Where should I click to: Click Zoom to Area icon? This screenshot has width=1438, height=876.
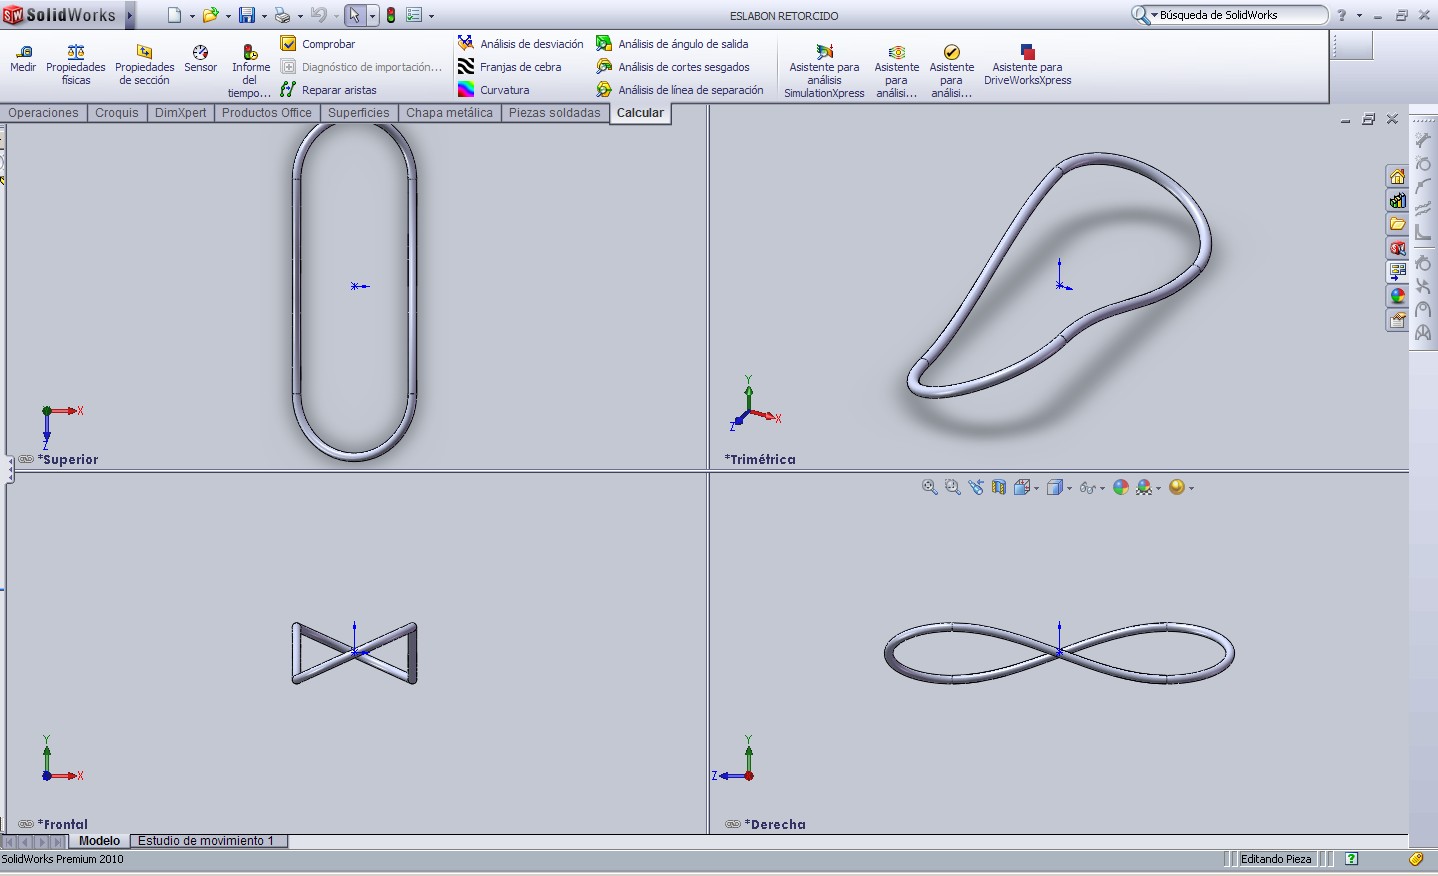[x=953, y=487]
